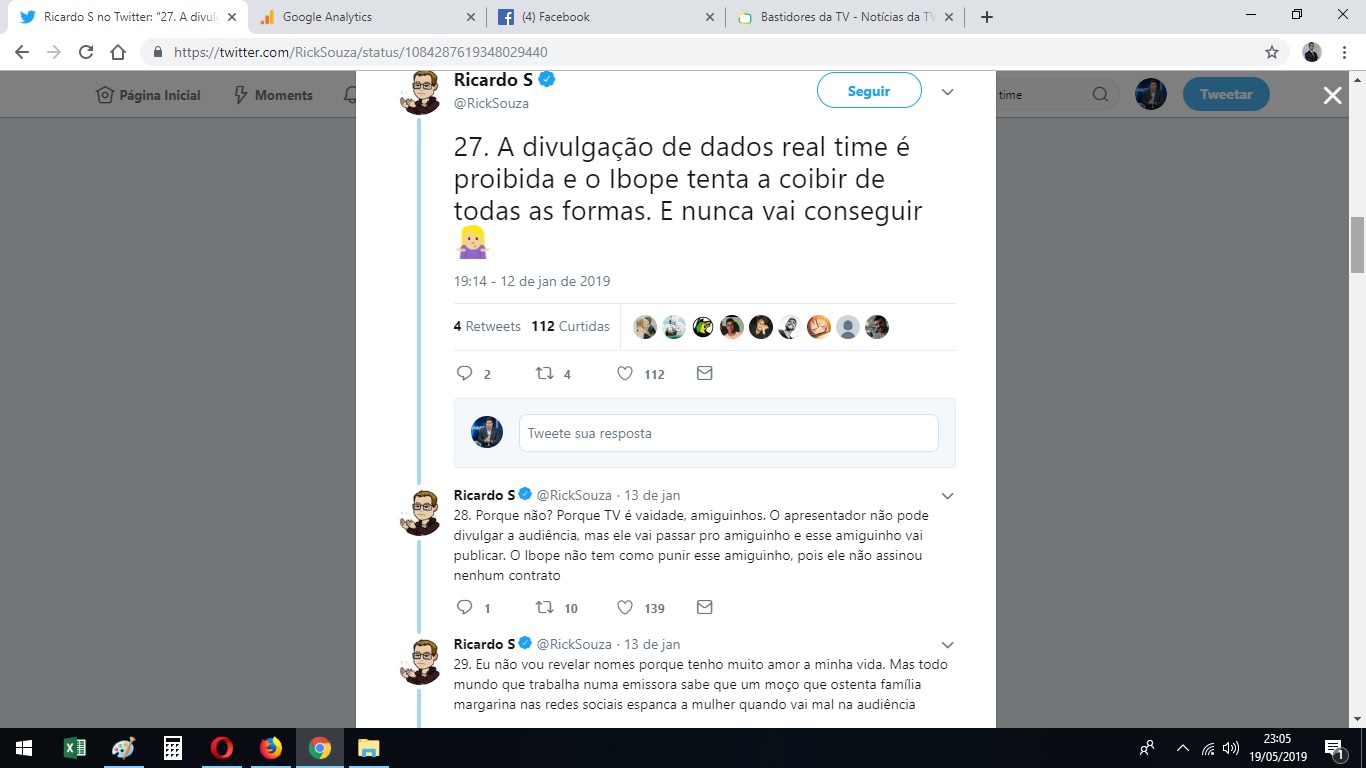Open the dropdown arrow on tweet 29

947,644
